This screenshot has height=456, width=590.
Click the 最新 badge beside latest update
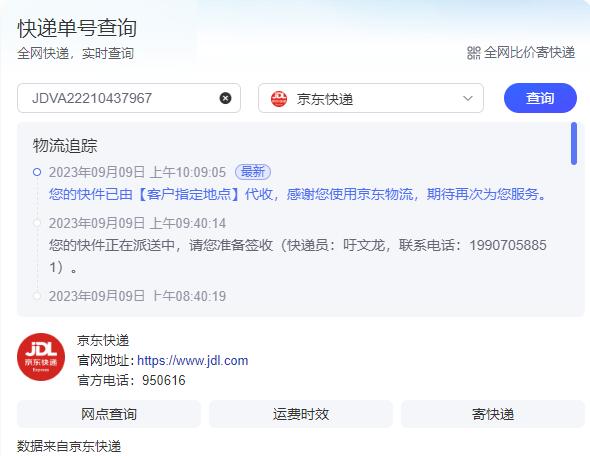[253, 172]
